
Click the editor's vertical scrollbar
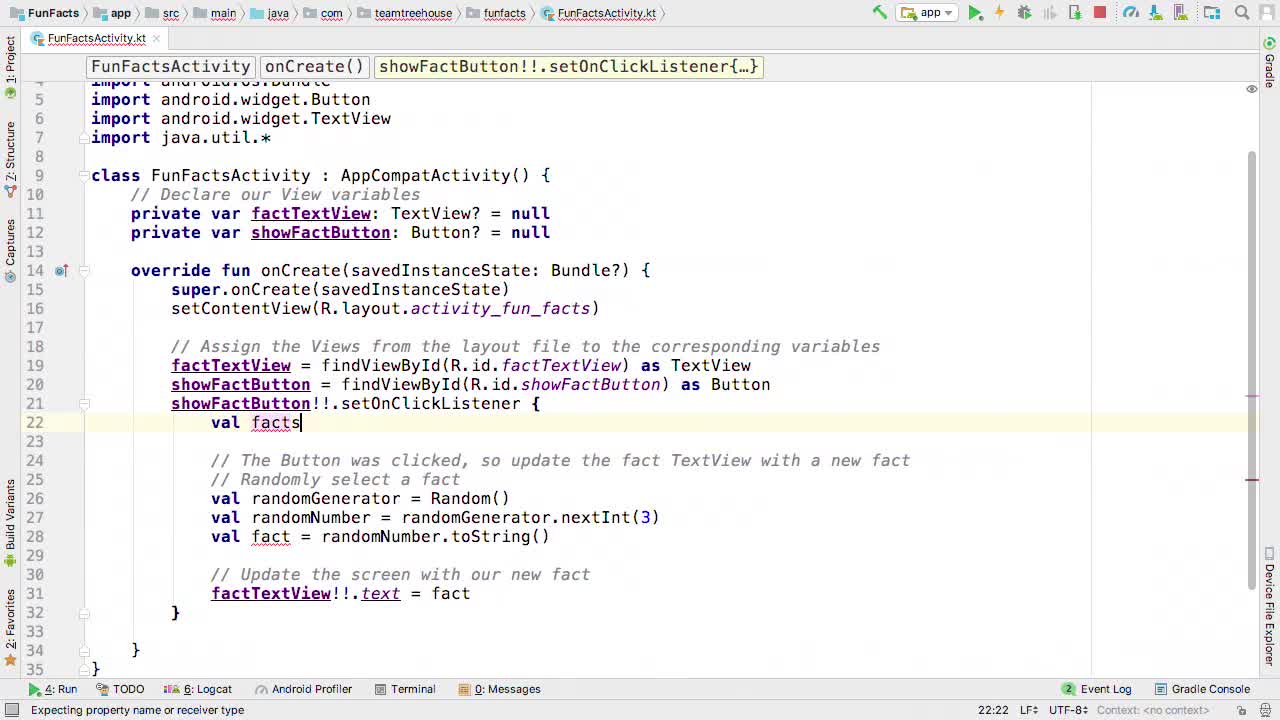coord(1251,370)
